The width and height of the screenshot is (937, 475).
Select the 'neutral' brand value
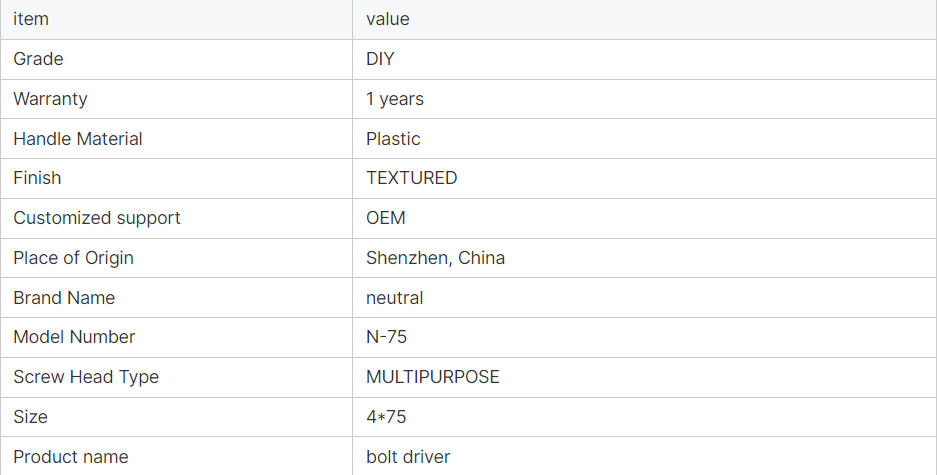coord(395,298)
